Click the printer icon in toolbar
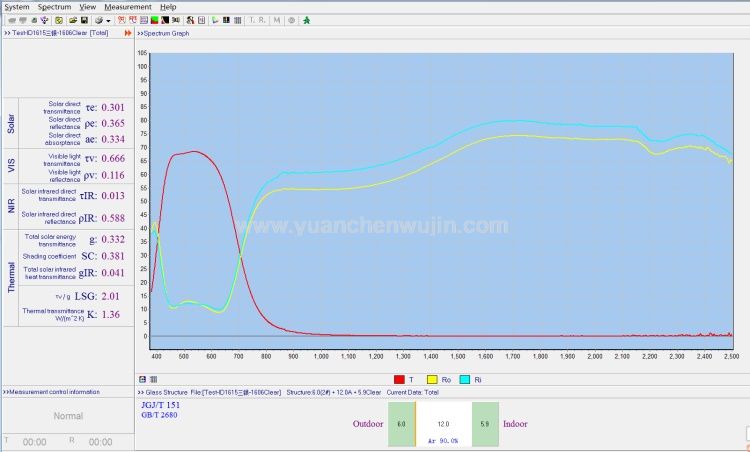This screenshot has height=452, width=750. click(97, 19)
